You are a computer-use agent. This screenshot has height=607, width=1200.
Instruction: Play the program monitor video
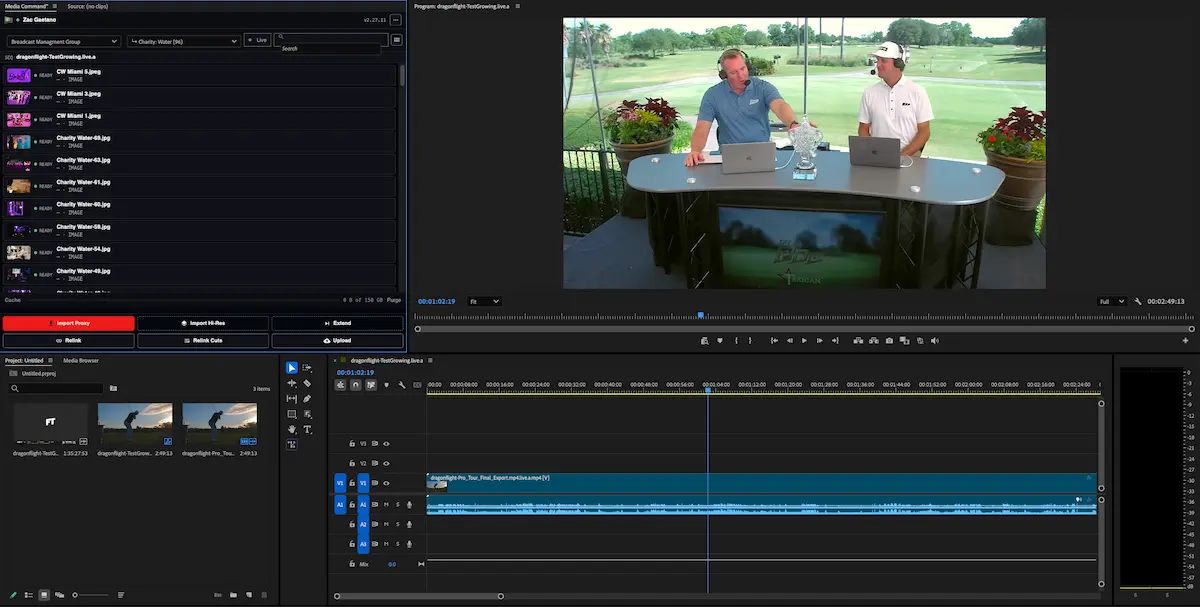point(804,341)
